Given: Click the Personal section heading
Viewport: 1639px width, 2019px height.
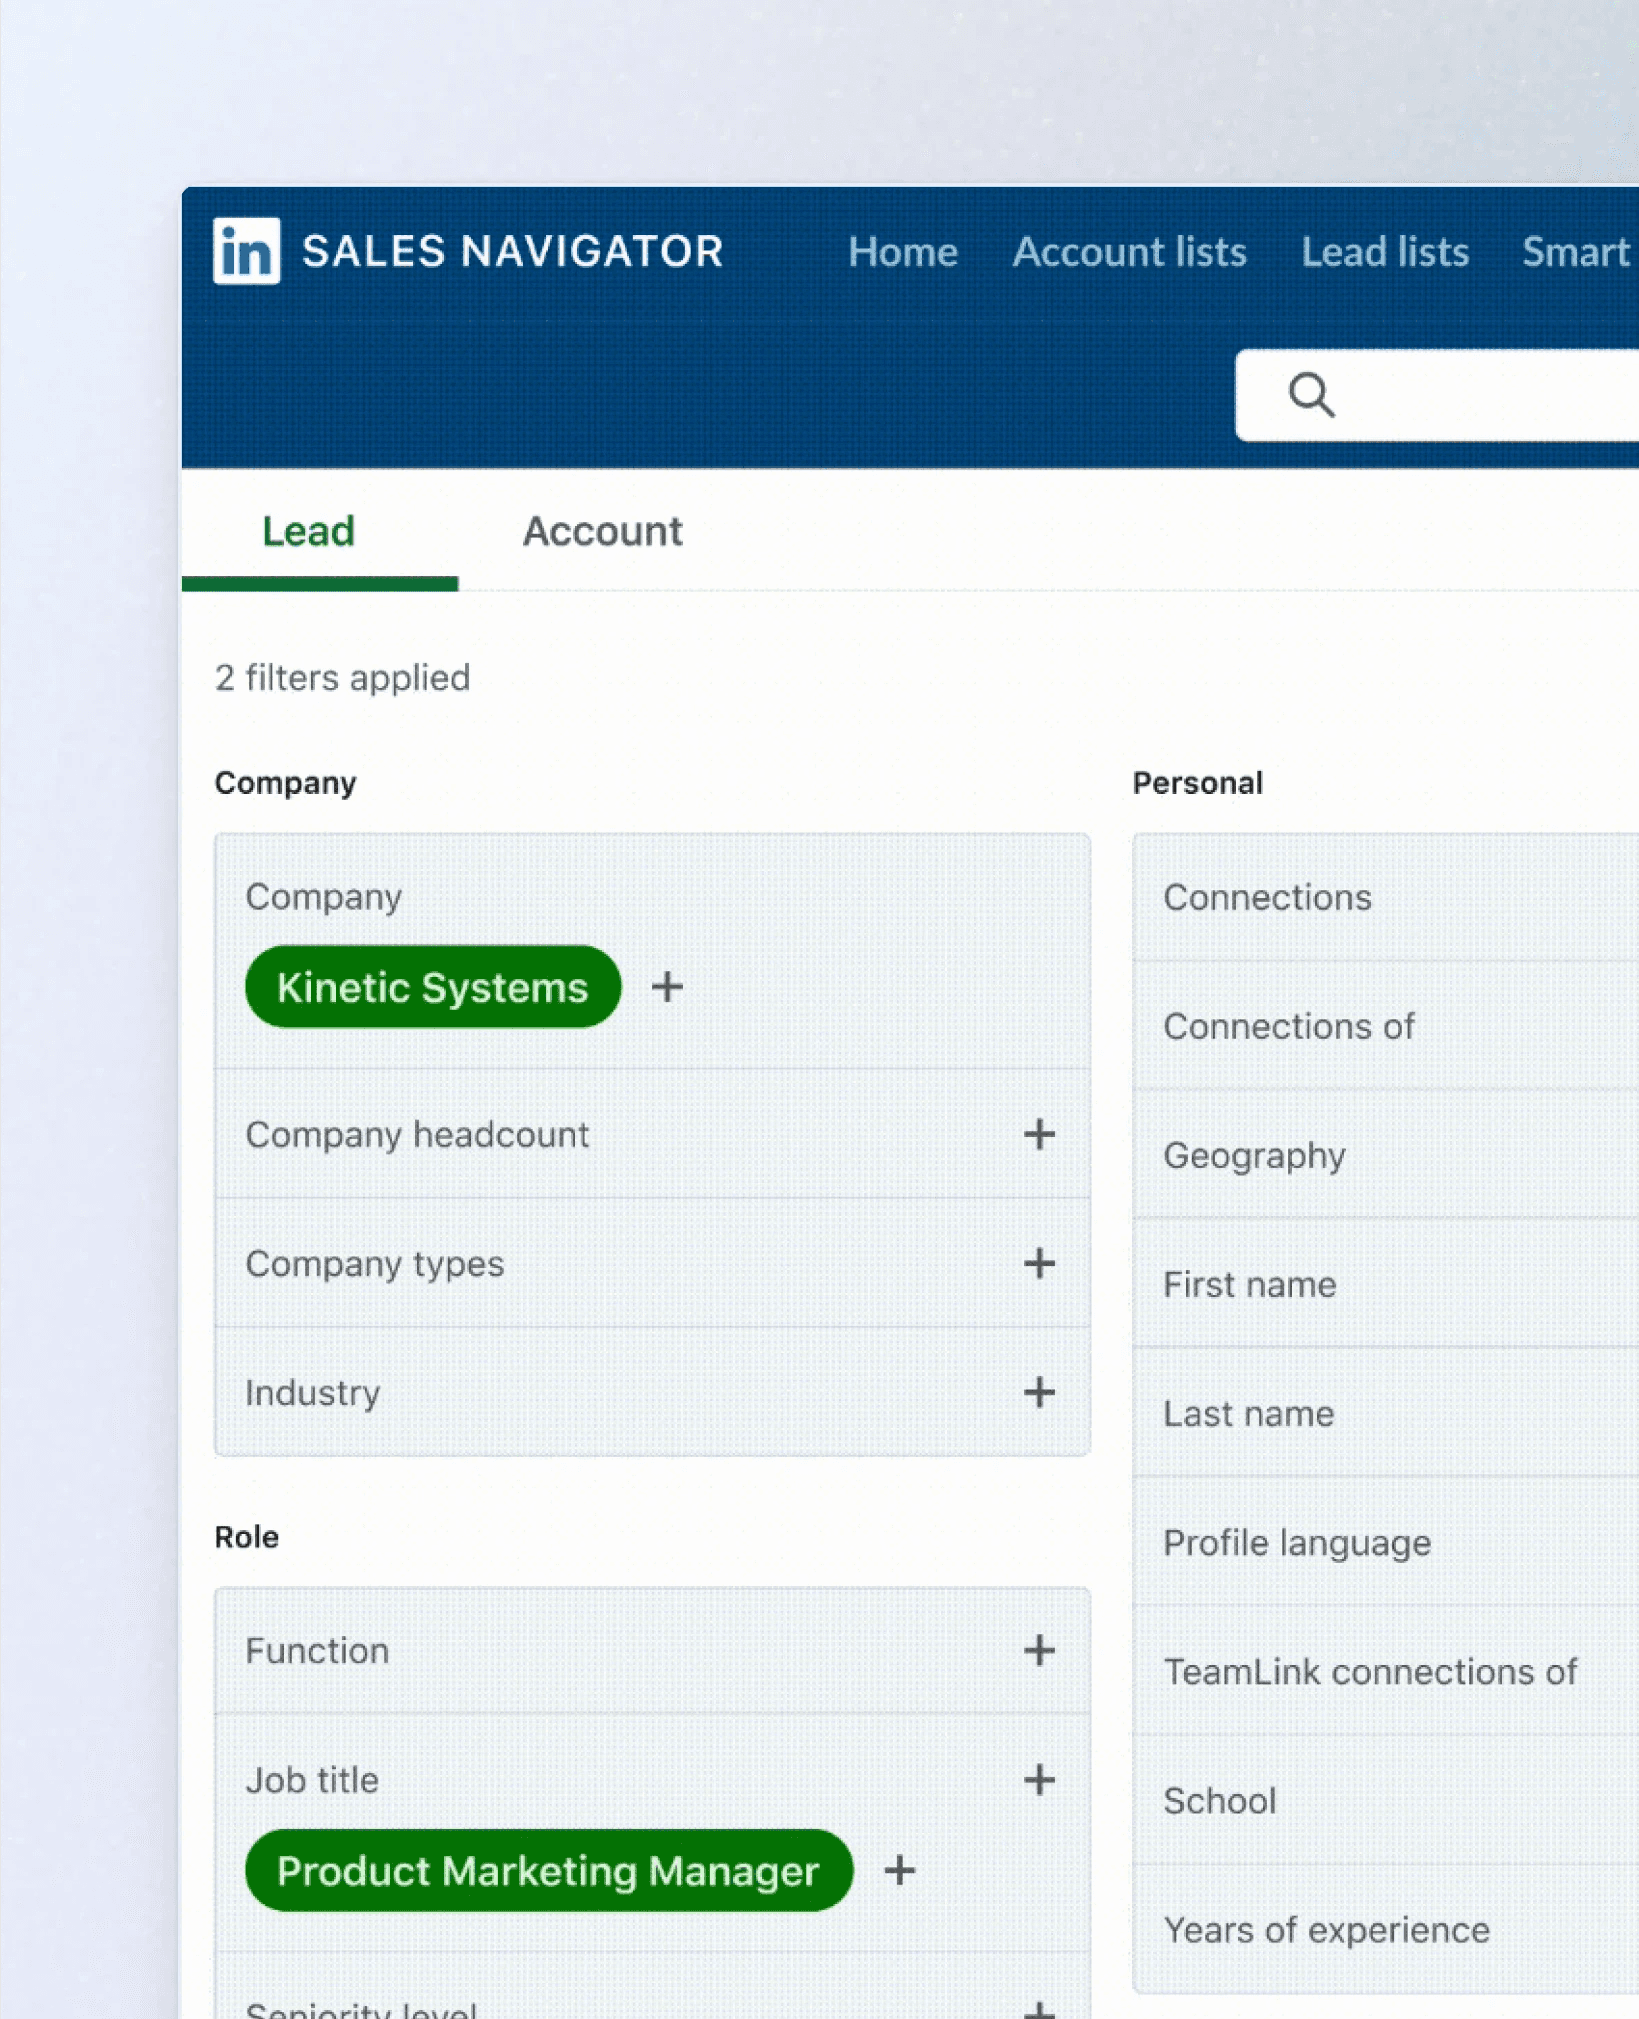Looking at the screenshot, I should [x=1197, y=783].
